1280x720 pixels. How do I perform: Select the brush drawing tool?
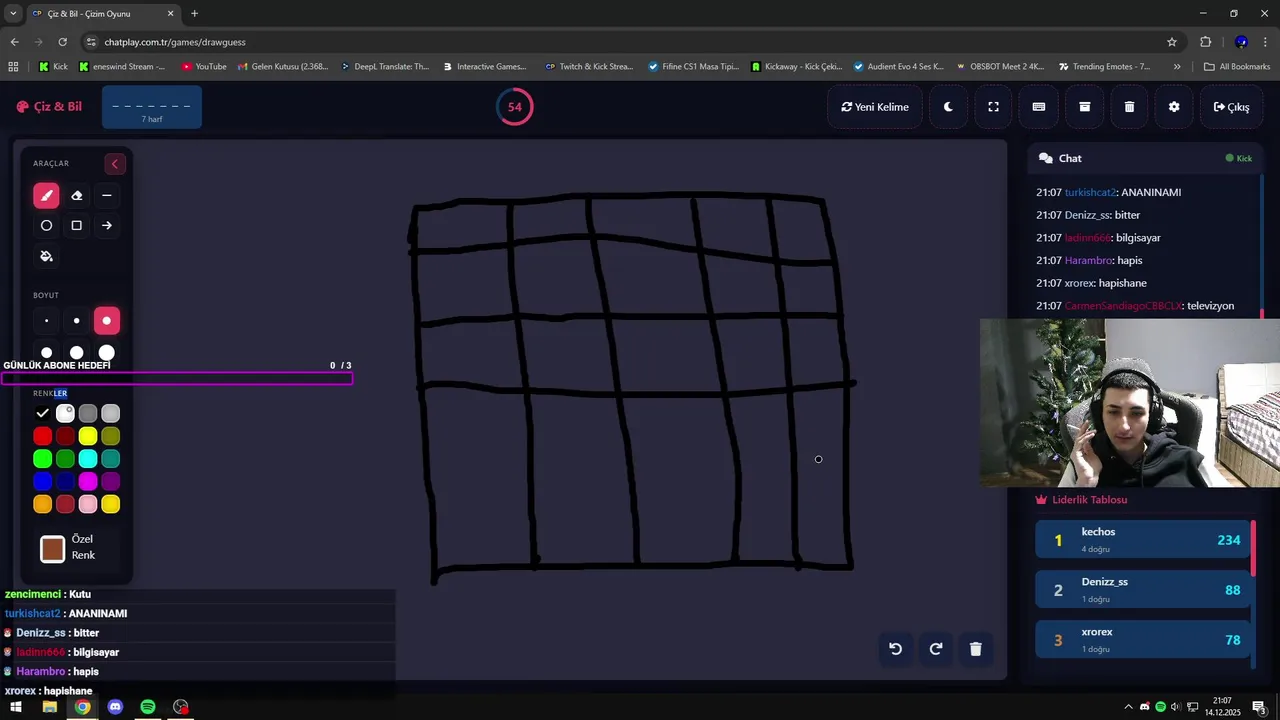coord(46,196)
